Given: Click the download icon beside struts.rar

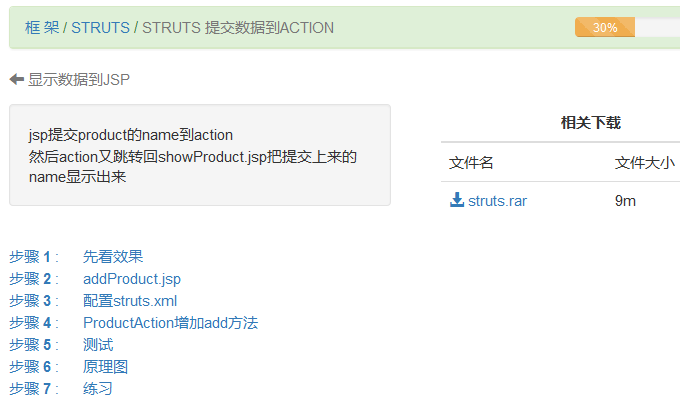Looking at the screenshot, I should pos(457,200).
